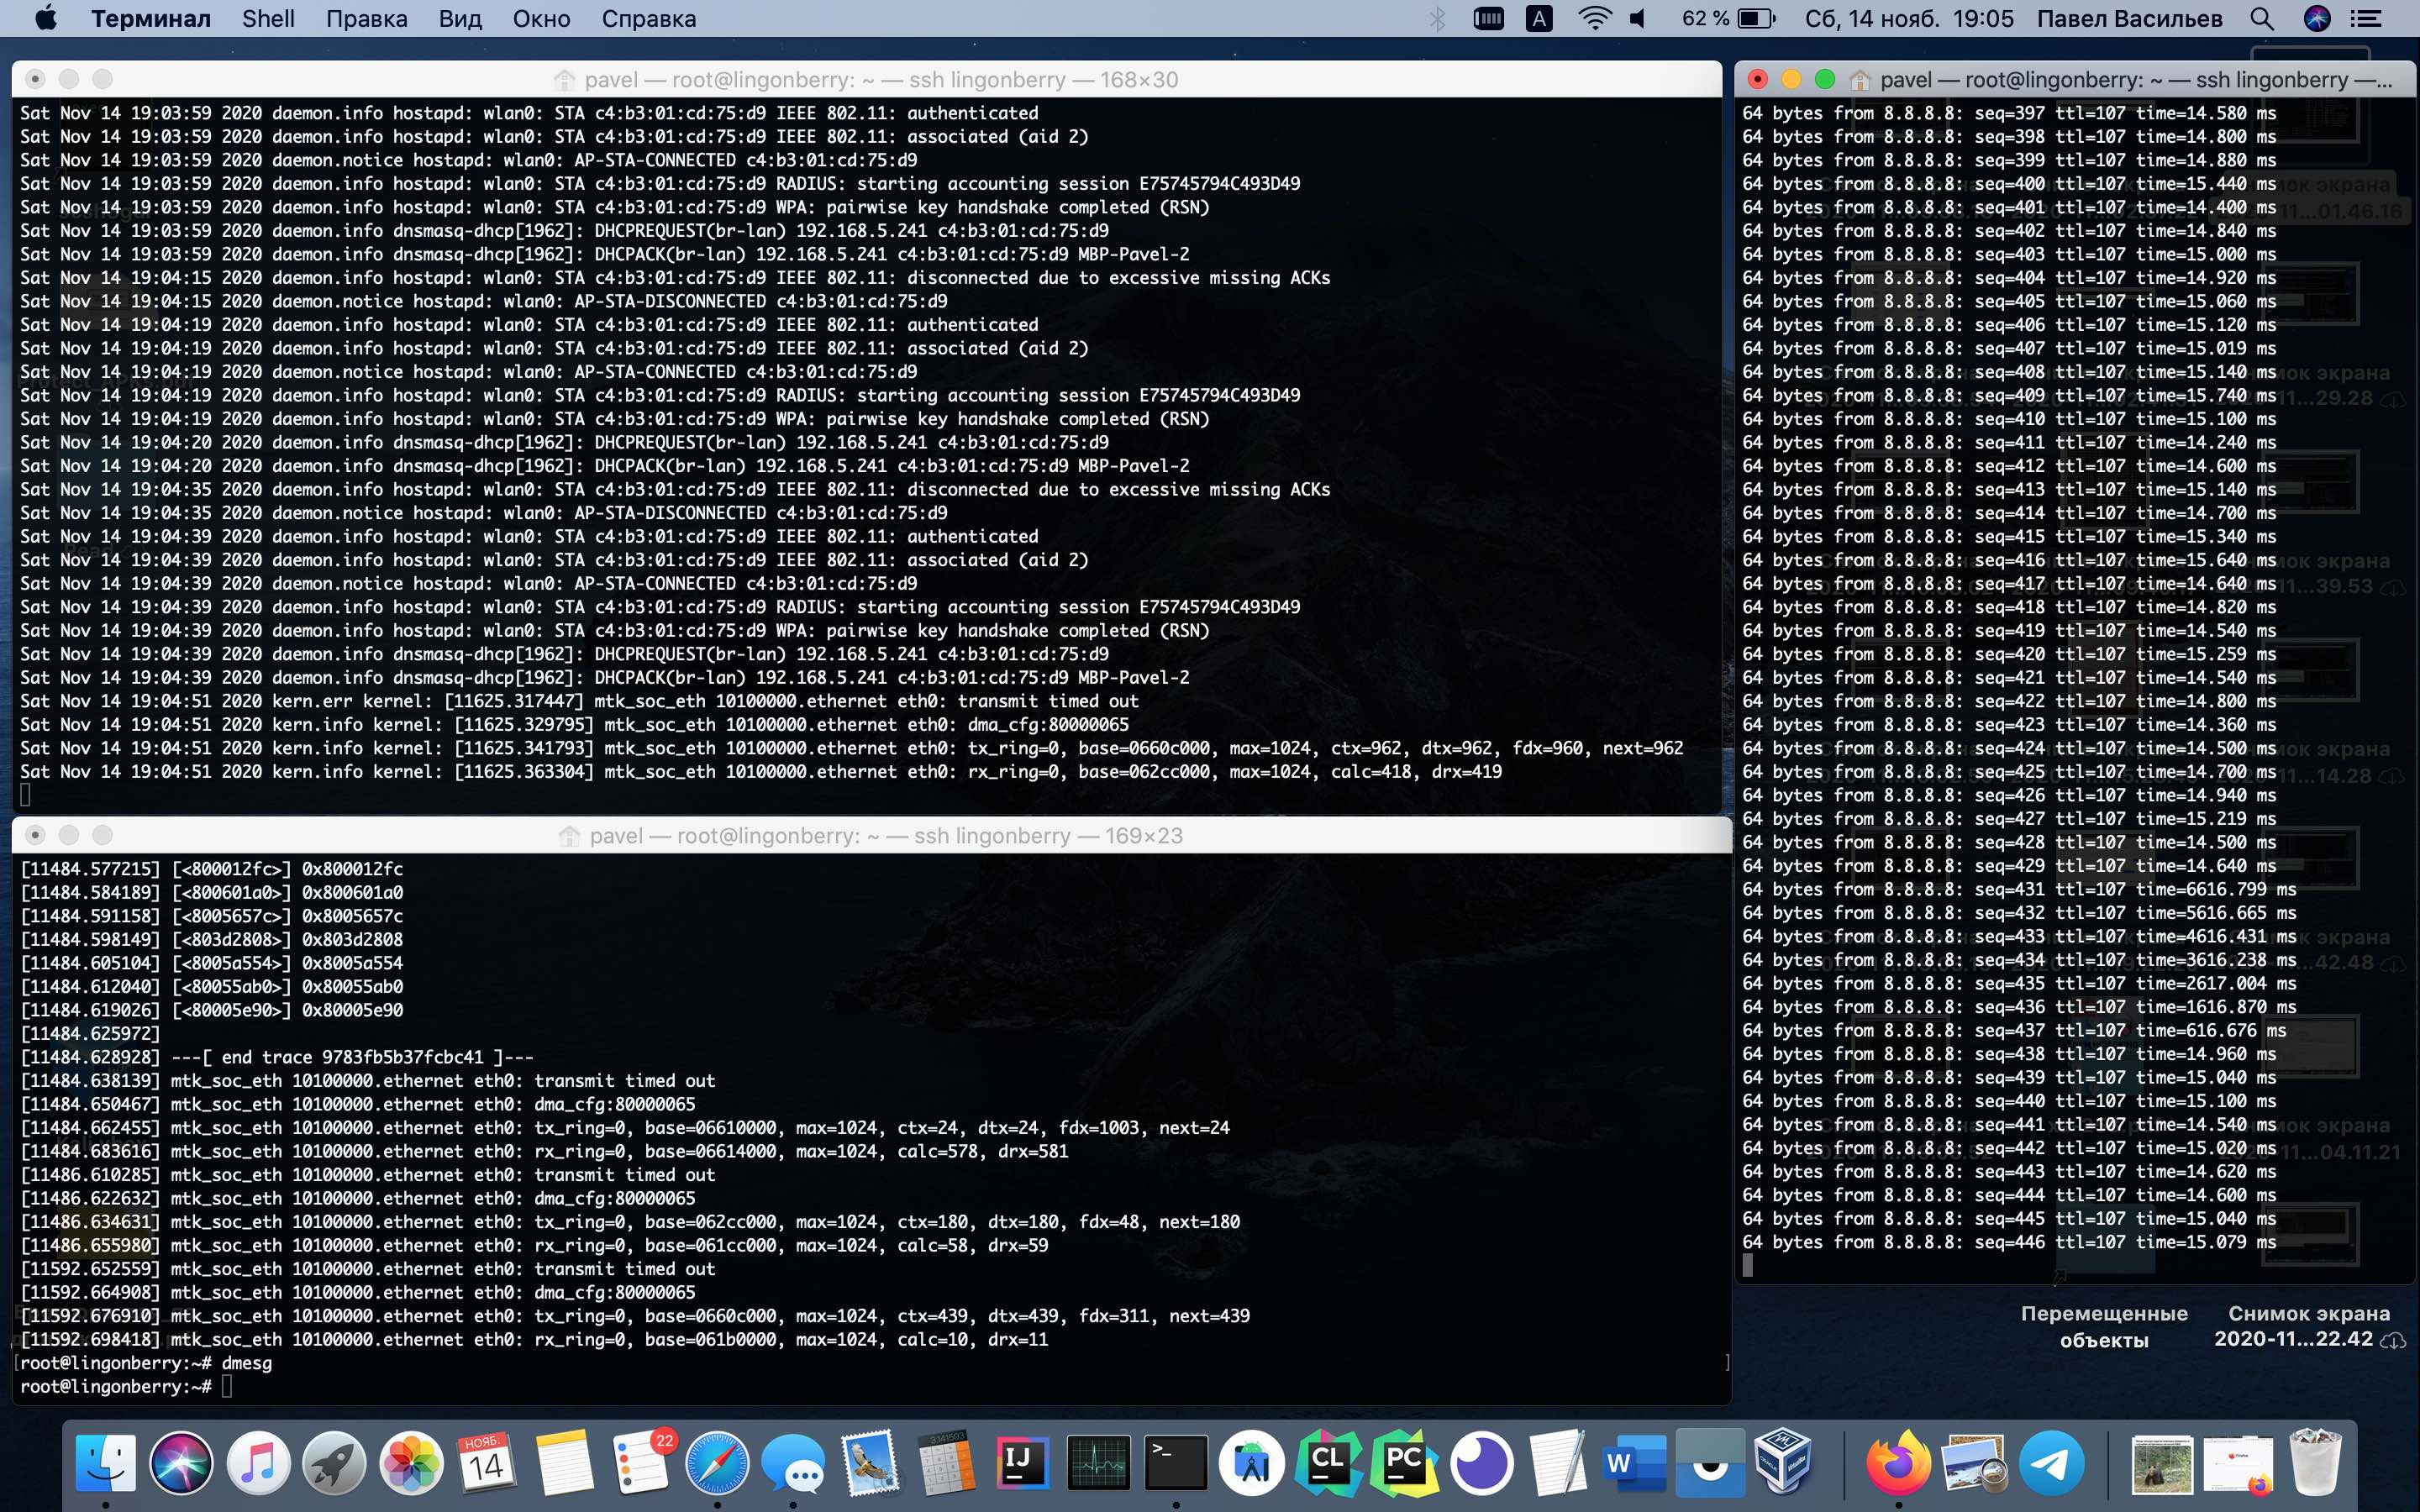Open the Перемещенные объекты desktop stack
2420x1512 pixels.
point(2103,1325)
